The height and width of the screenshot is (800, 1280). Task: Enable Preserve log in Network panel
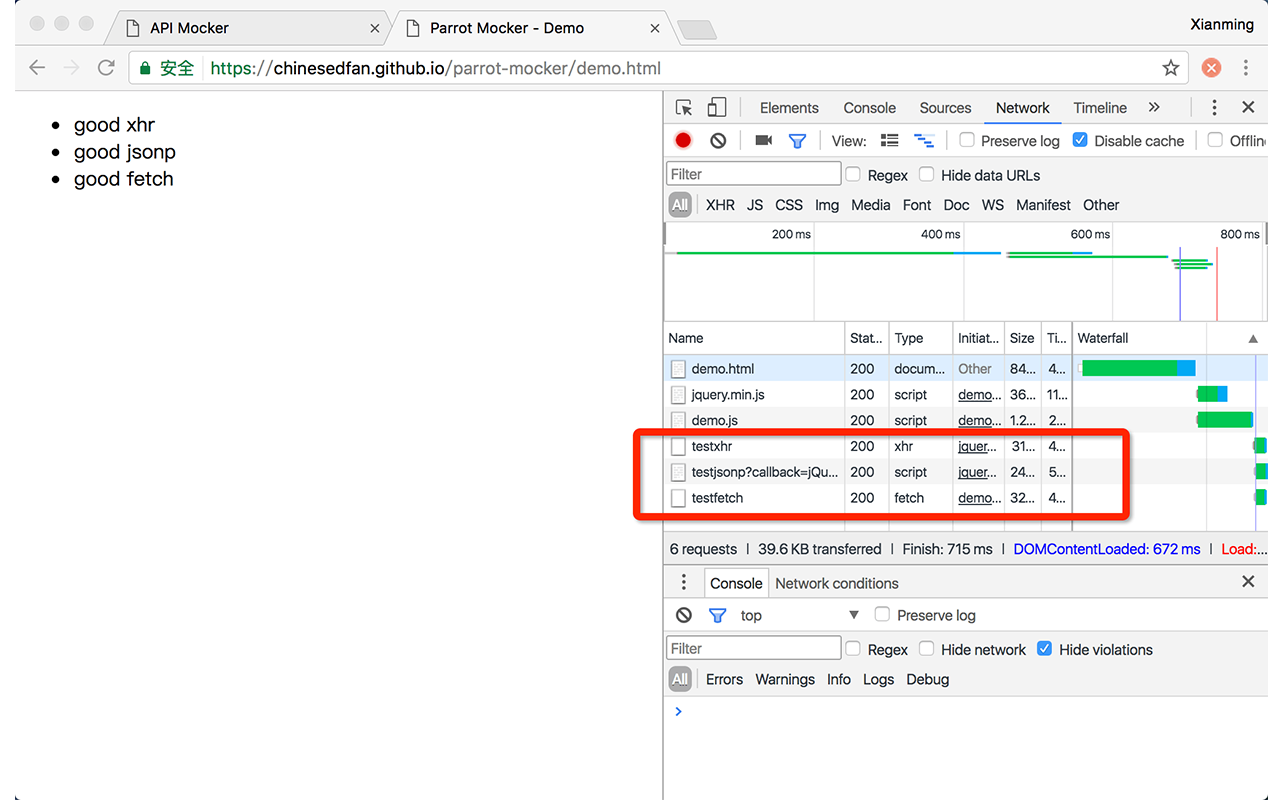point(967,140)
